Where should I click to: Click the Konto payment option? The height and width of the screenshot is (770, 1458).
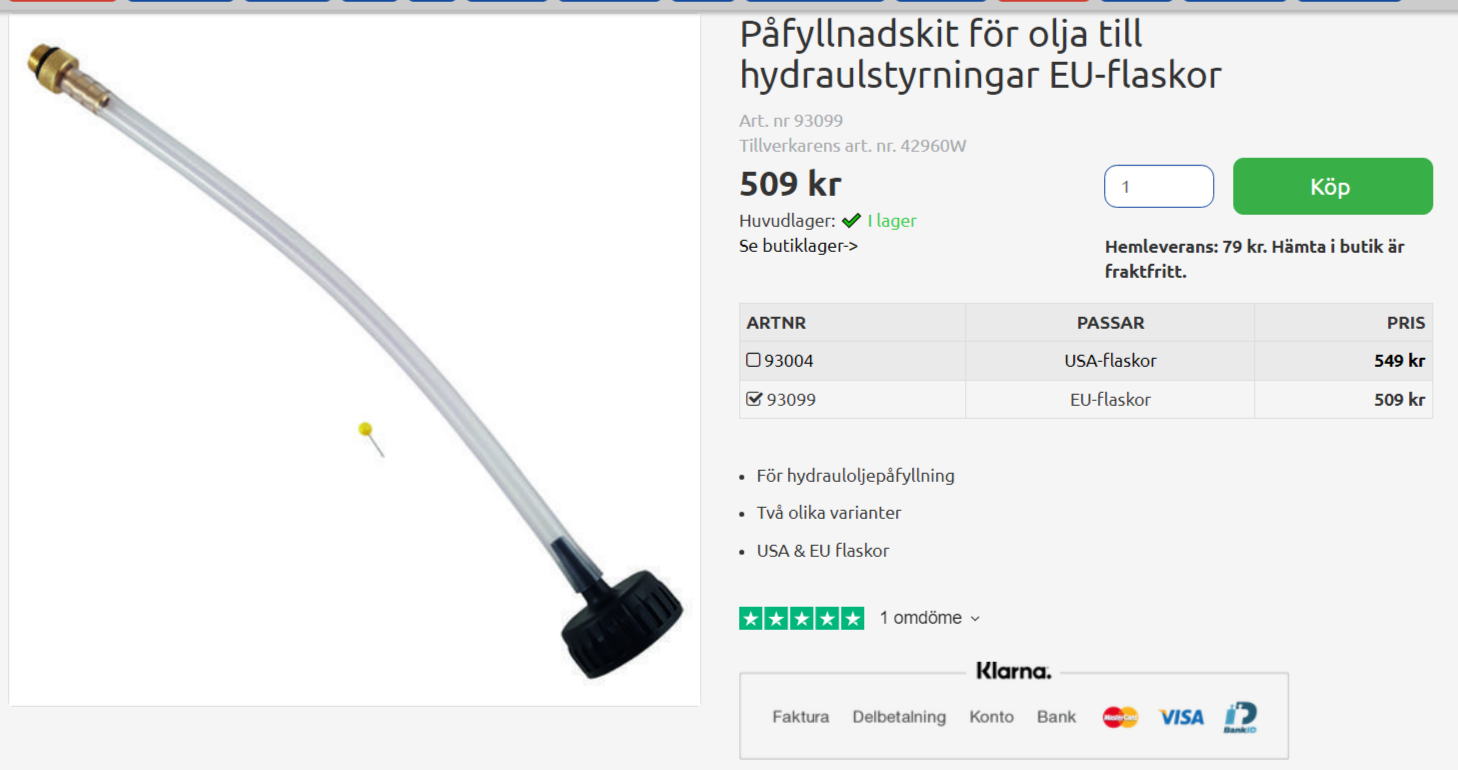pos(991,717)
